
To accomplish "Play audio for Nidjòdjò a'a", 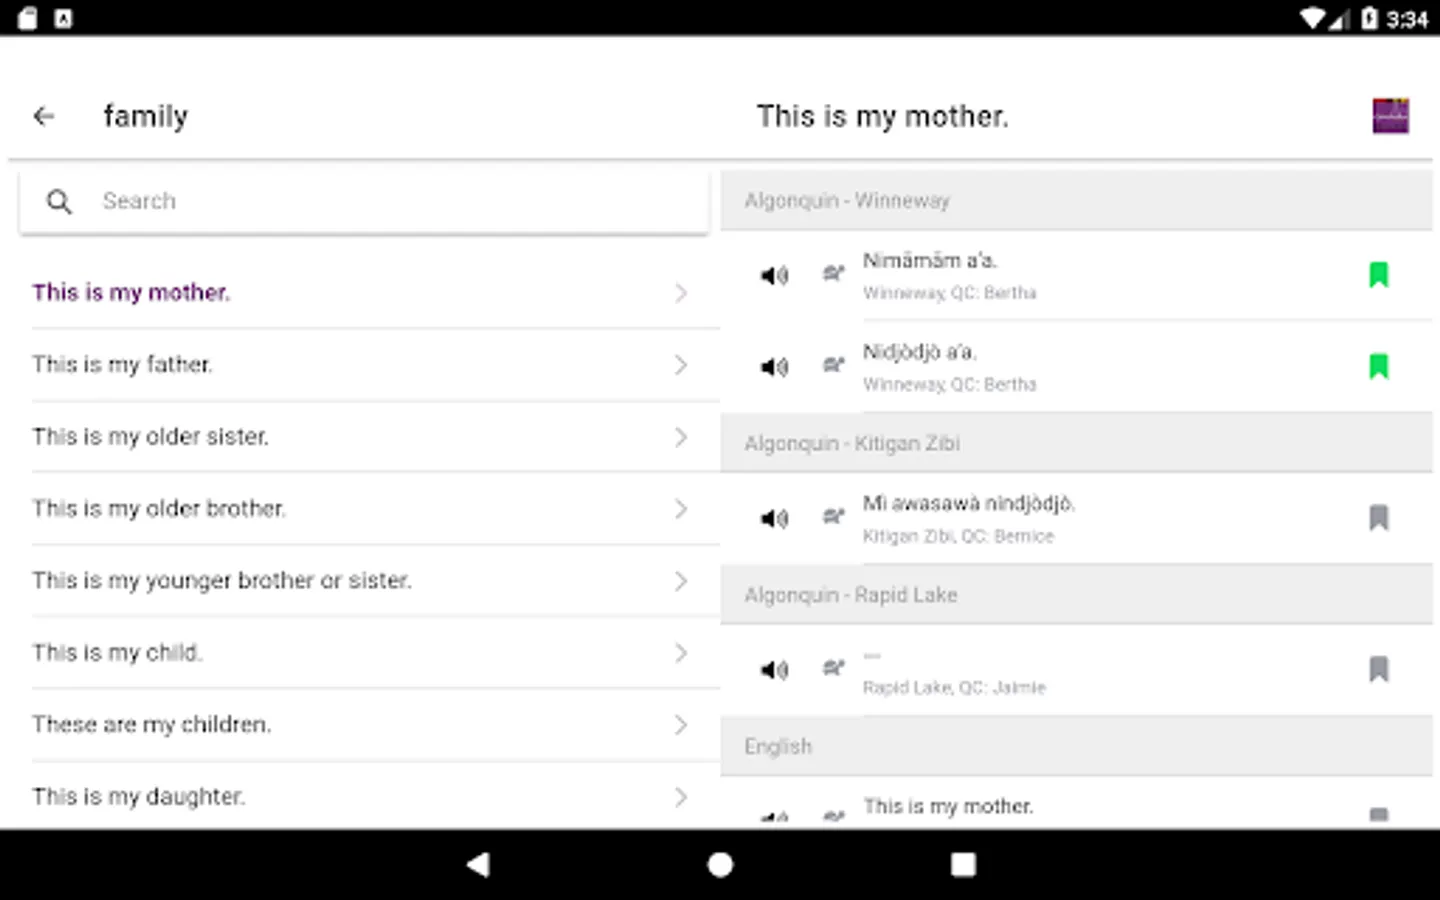I will (774, 367).
